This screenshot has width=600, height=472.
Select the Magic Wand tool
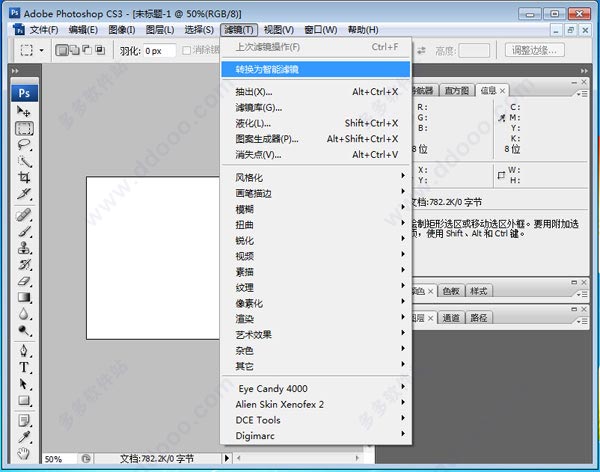24,161
